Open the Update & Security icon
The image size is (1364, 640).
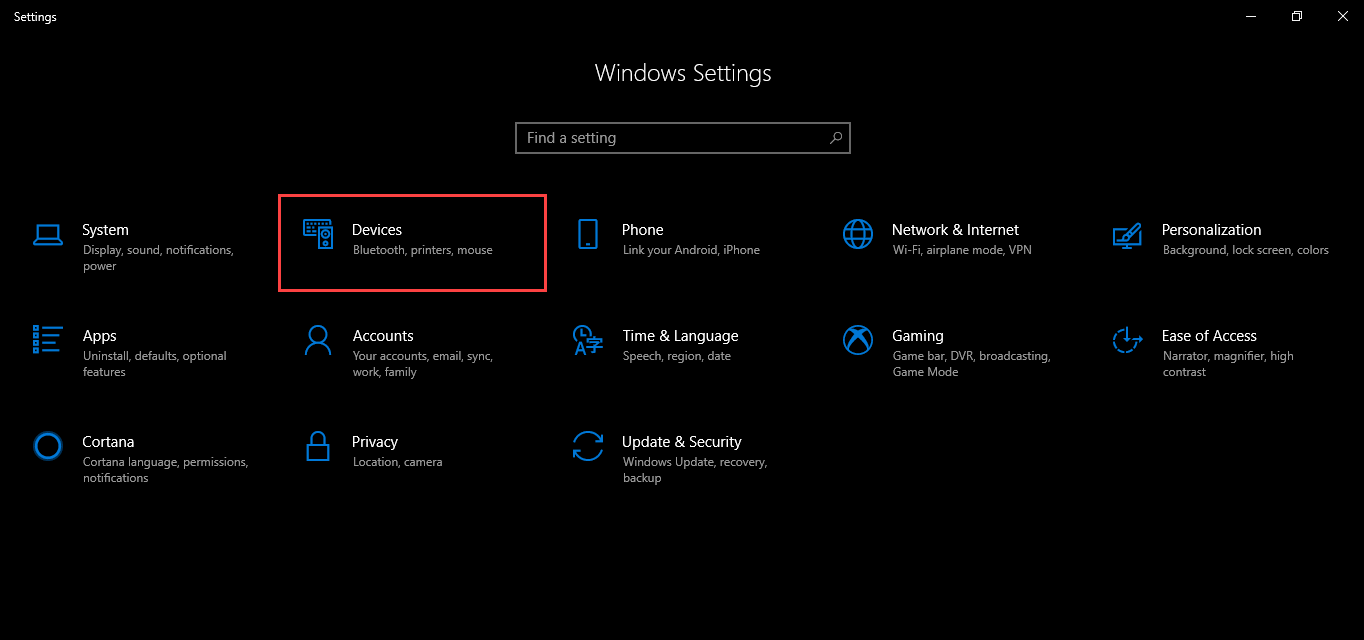point(588,446)
